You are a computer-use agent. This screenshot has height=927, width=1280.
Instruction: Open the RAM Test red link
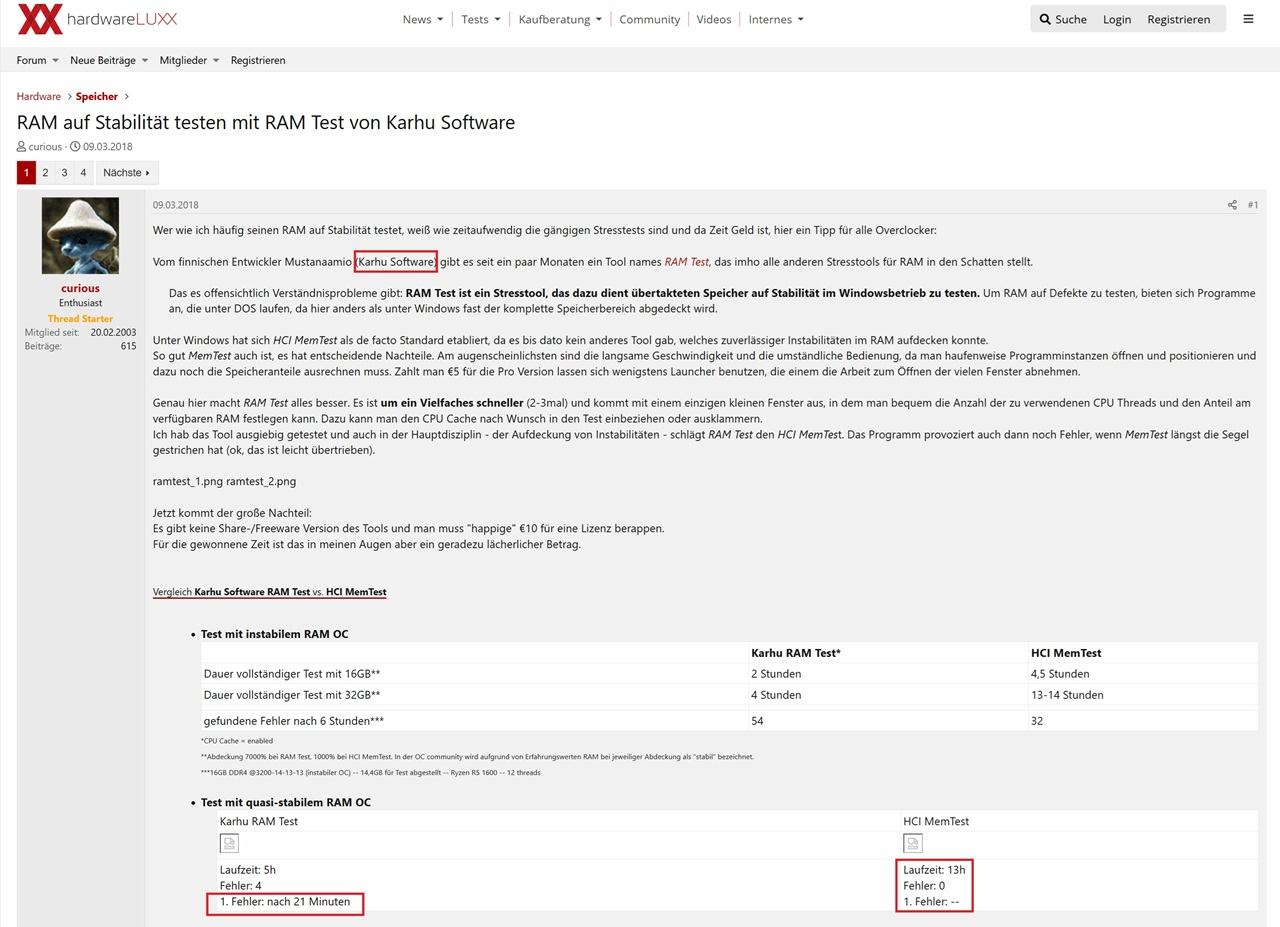(x=687, y=262)
